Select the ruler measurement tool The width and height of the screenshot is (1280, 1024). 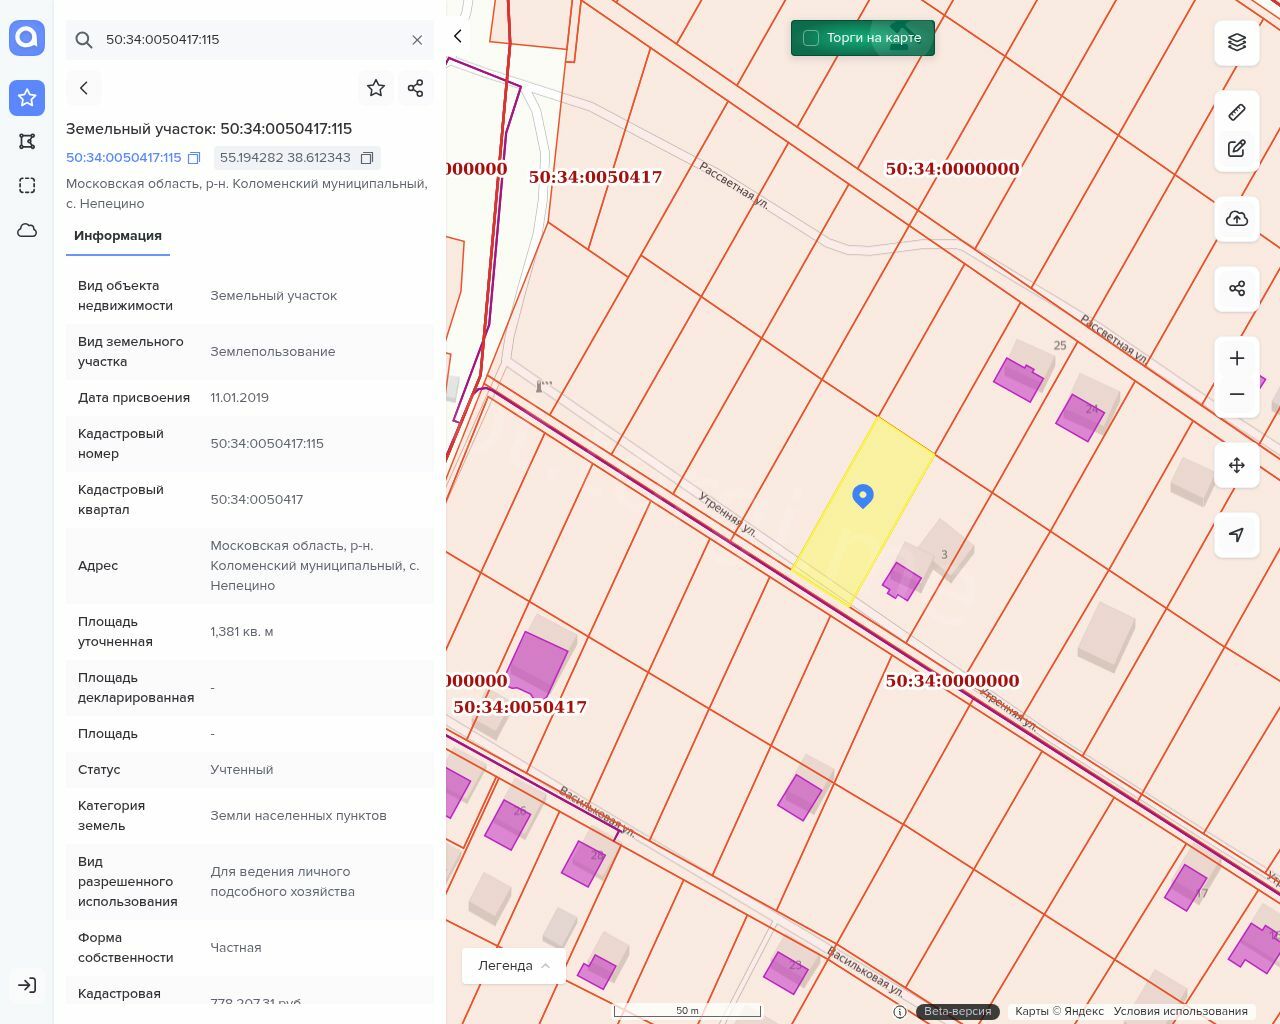click(1237, 112)
